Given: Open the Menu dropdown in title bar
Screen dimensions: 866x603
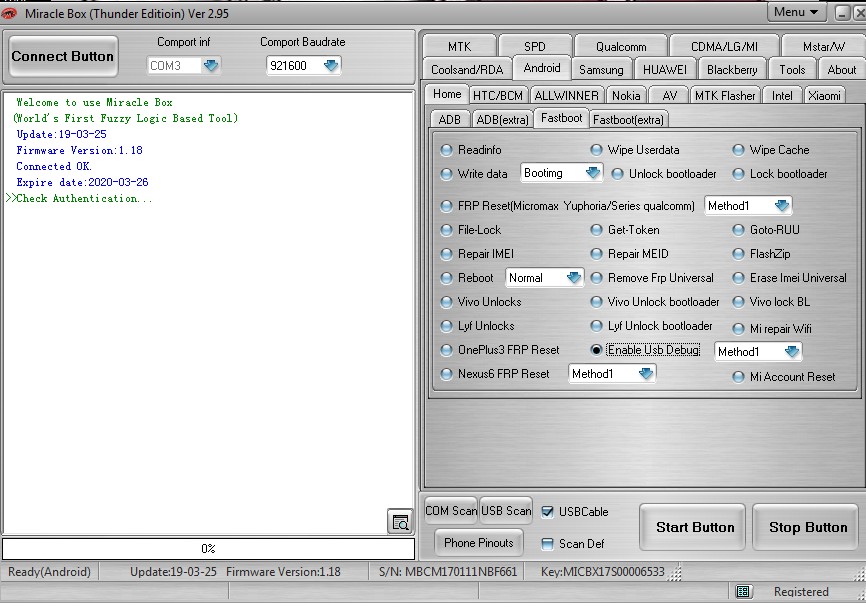Looking at the screenshot, I should [796, 12].
